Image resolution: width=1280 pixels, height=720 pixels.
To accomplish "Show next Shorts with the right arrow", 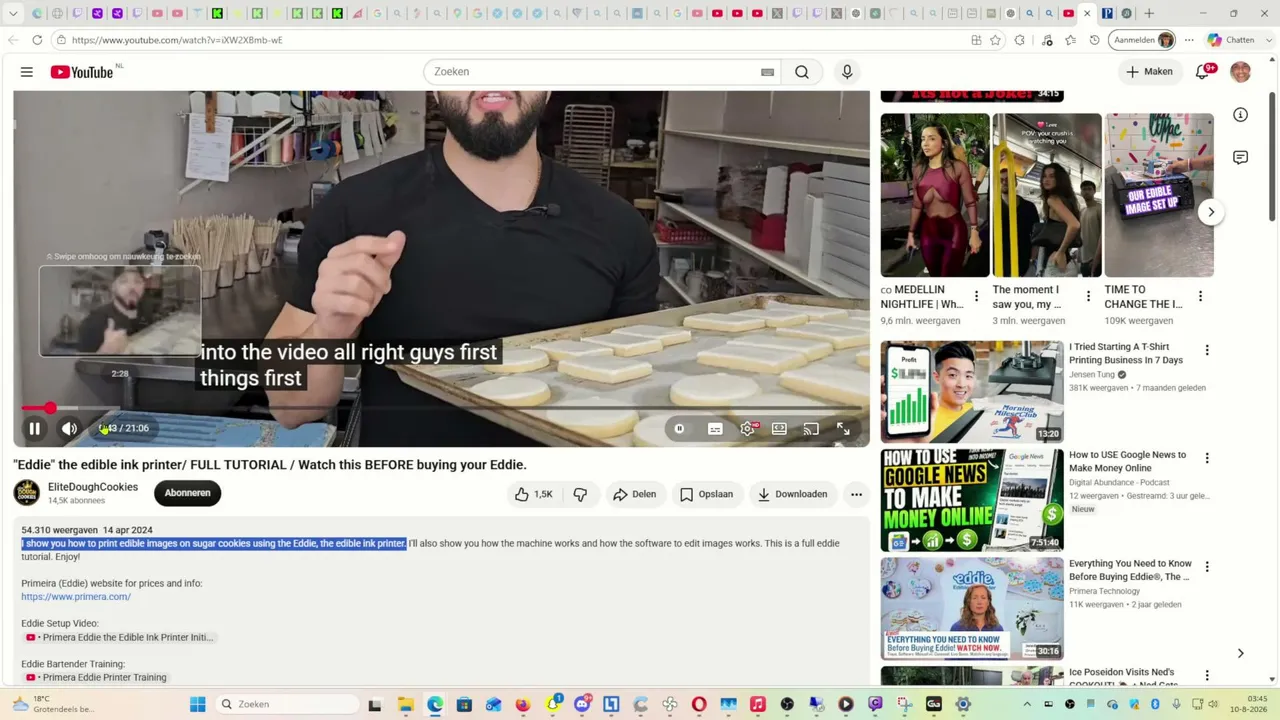I will (1211, 212).
